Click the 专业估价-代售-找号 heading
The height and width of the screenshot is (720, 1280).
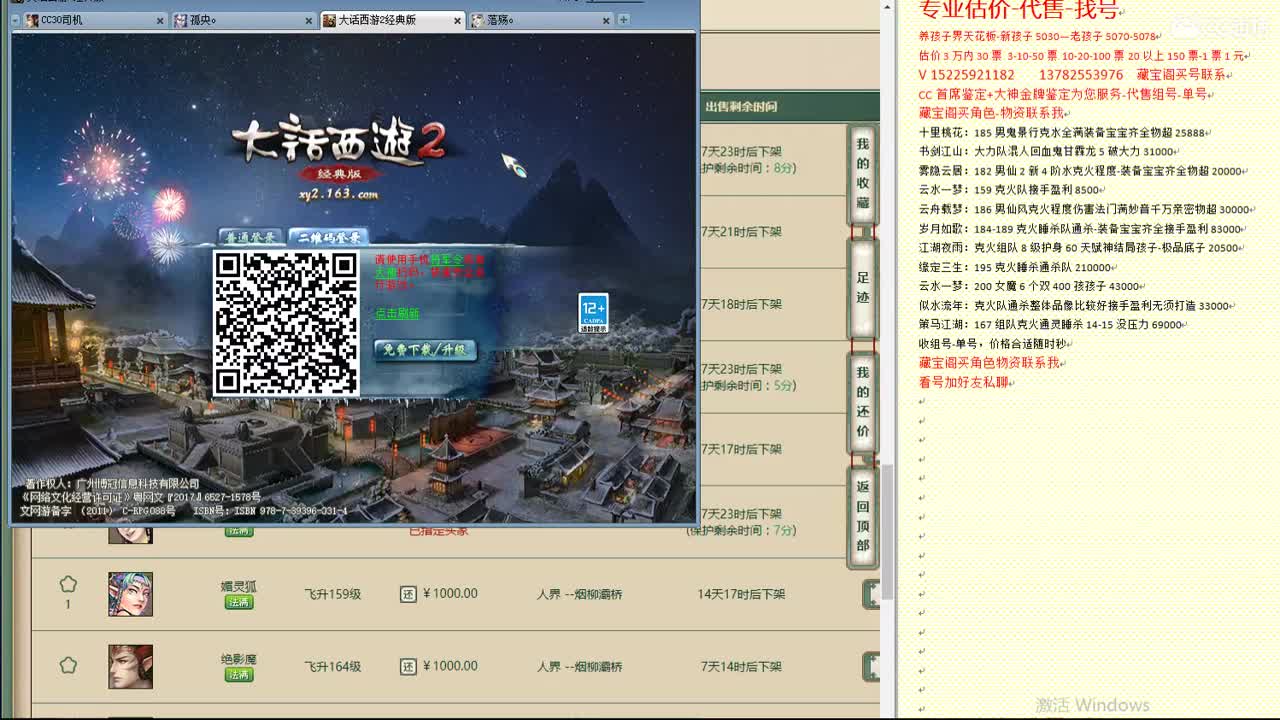pos(1018,11)
